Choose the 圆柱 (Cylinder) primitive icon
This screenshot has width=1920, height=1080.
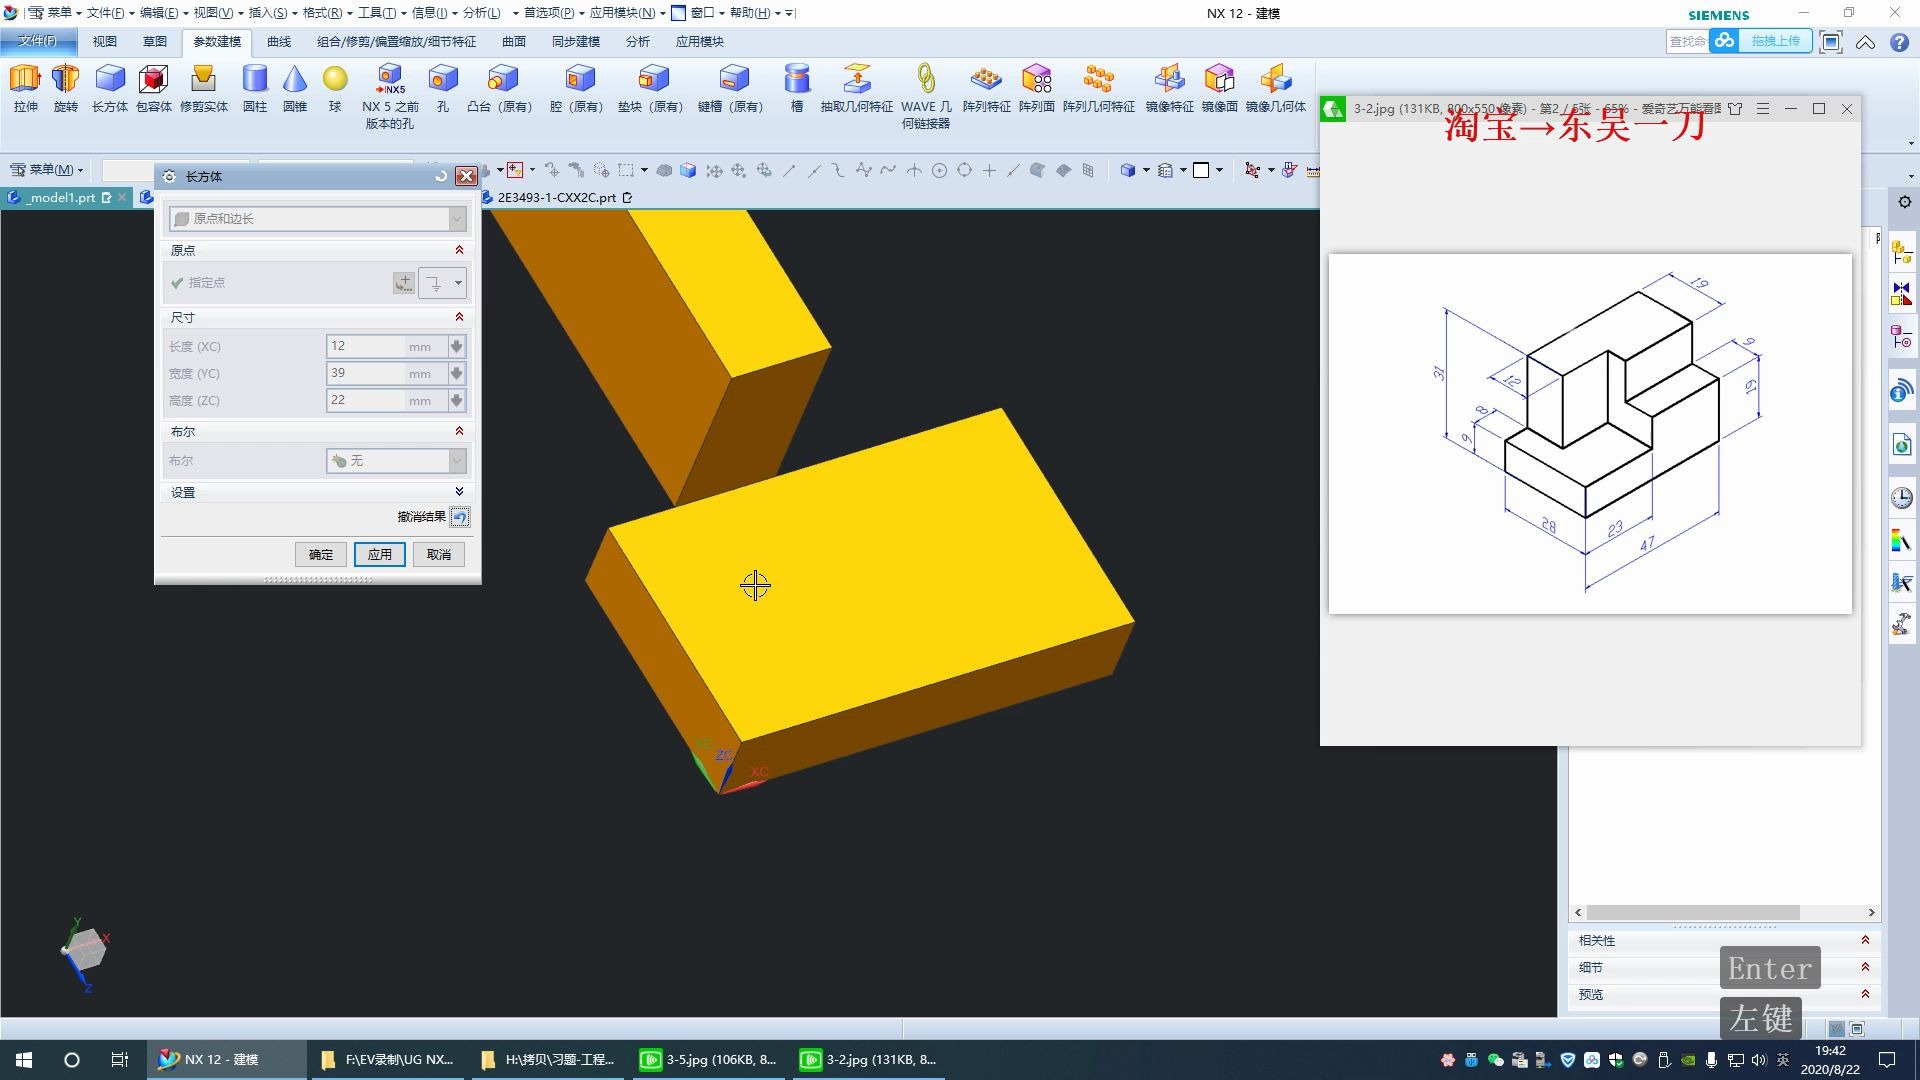[x=255, y=80]
